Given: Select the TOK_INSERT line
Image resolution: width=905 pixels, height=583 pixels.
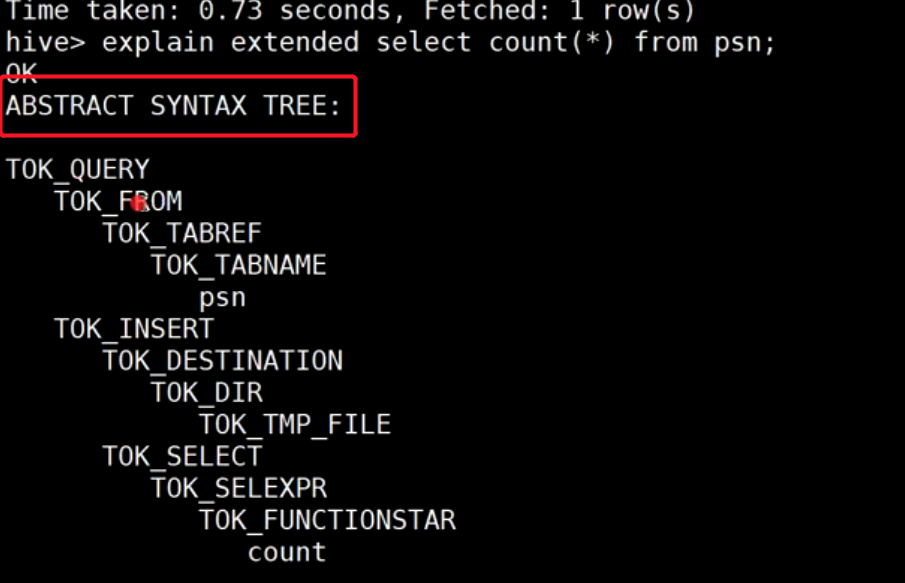Looking at the screenshot, I should pos(134,329).
